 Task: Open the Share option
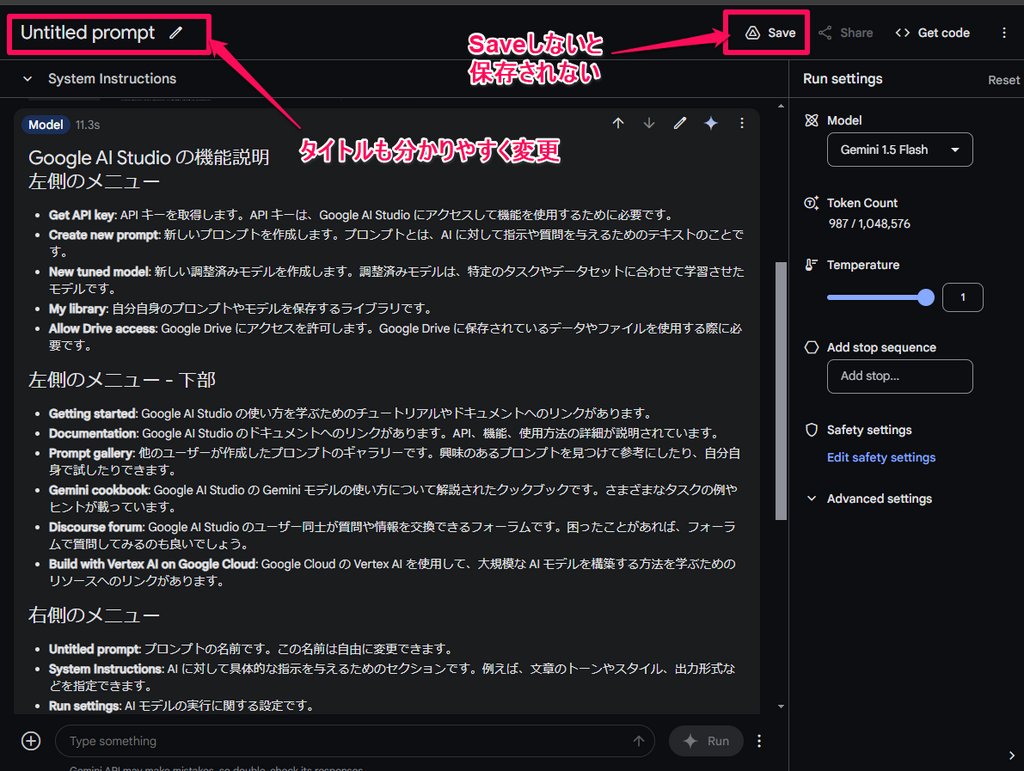(846, 33)
